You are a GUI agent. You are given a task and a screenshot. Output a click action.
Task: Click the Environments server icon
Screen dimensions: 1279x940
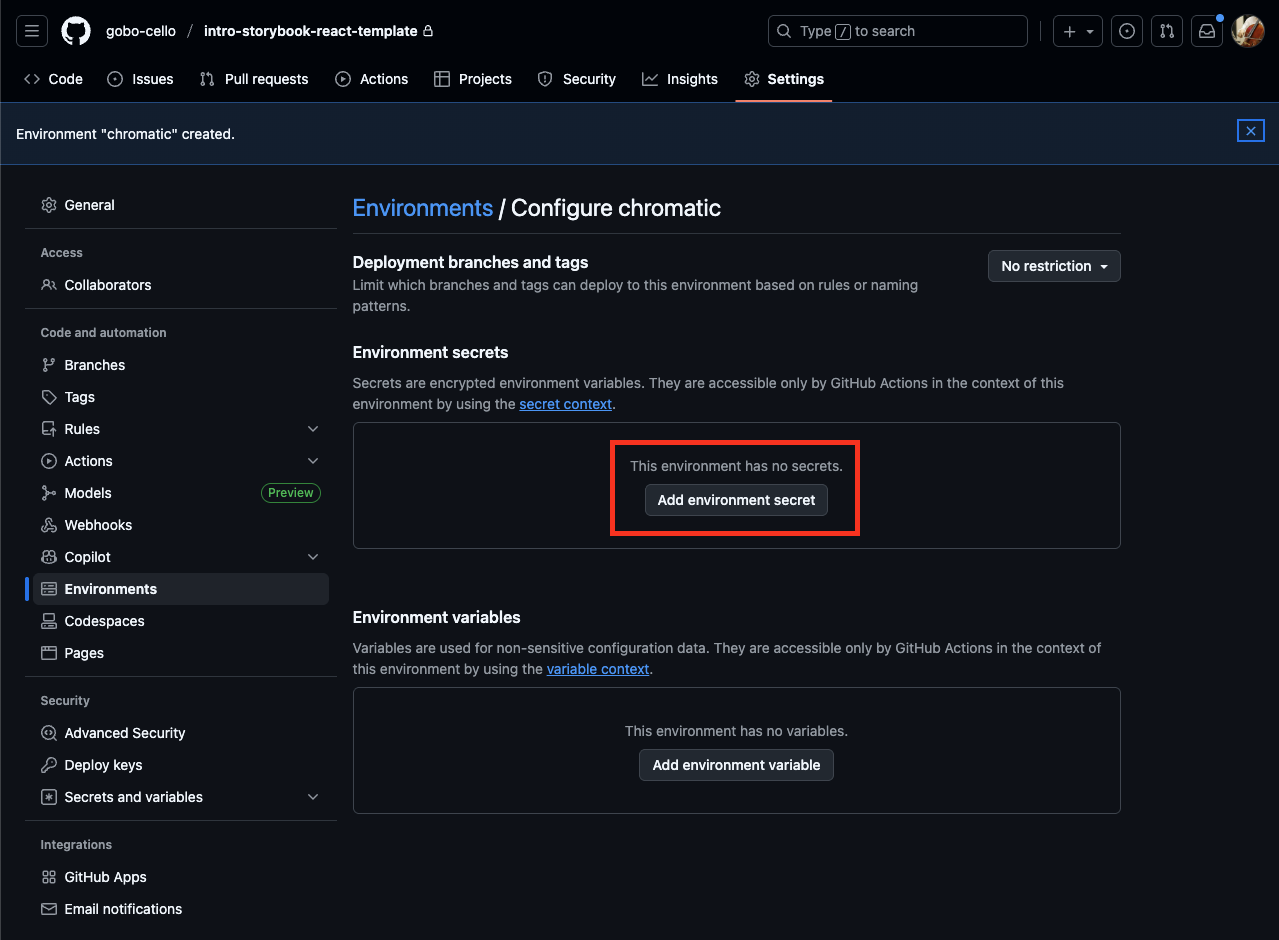pos(49,589)
